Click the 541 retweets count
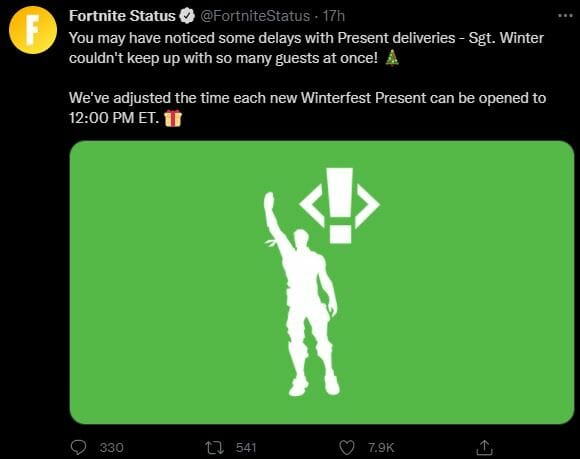The height and width of the screenshot is (459, 580). [x=246, y=448]
